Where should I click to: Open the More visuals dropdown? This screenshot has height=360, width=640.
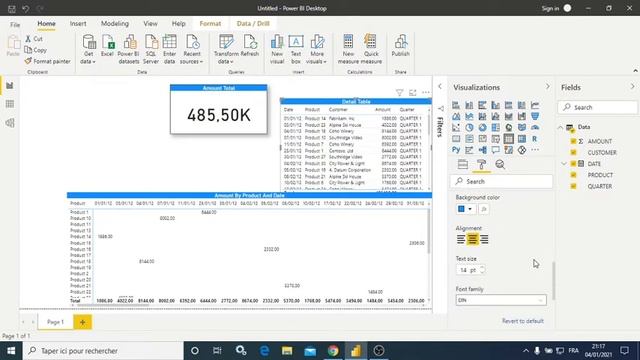click(x=316, y=49)
